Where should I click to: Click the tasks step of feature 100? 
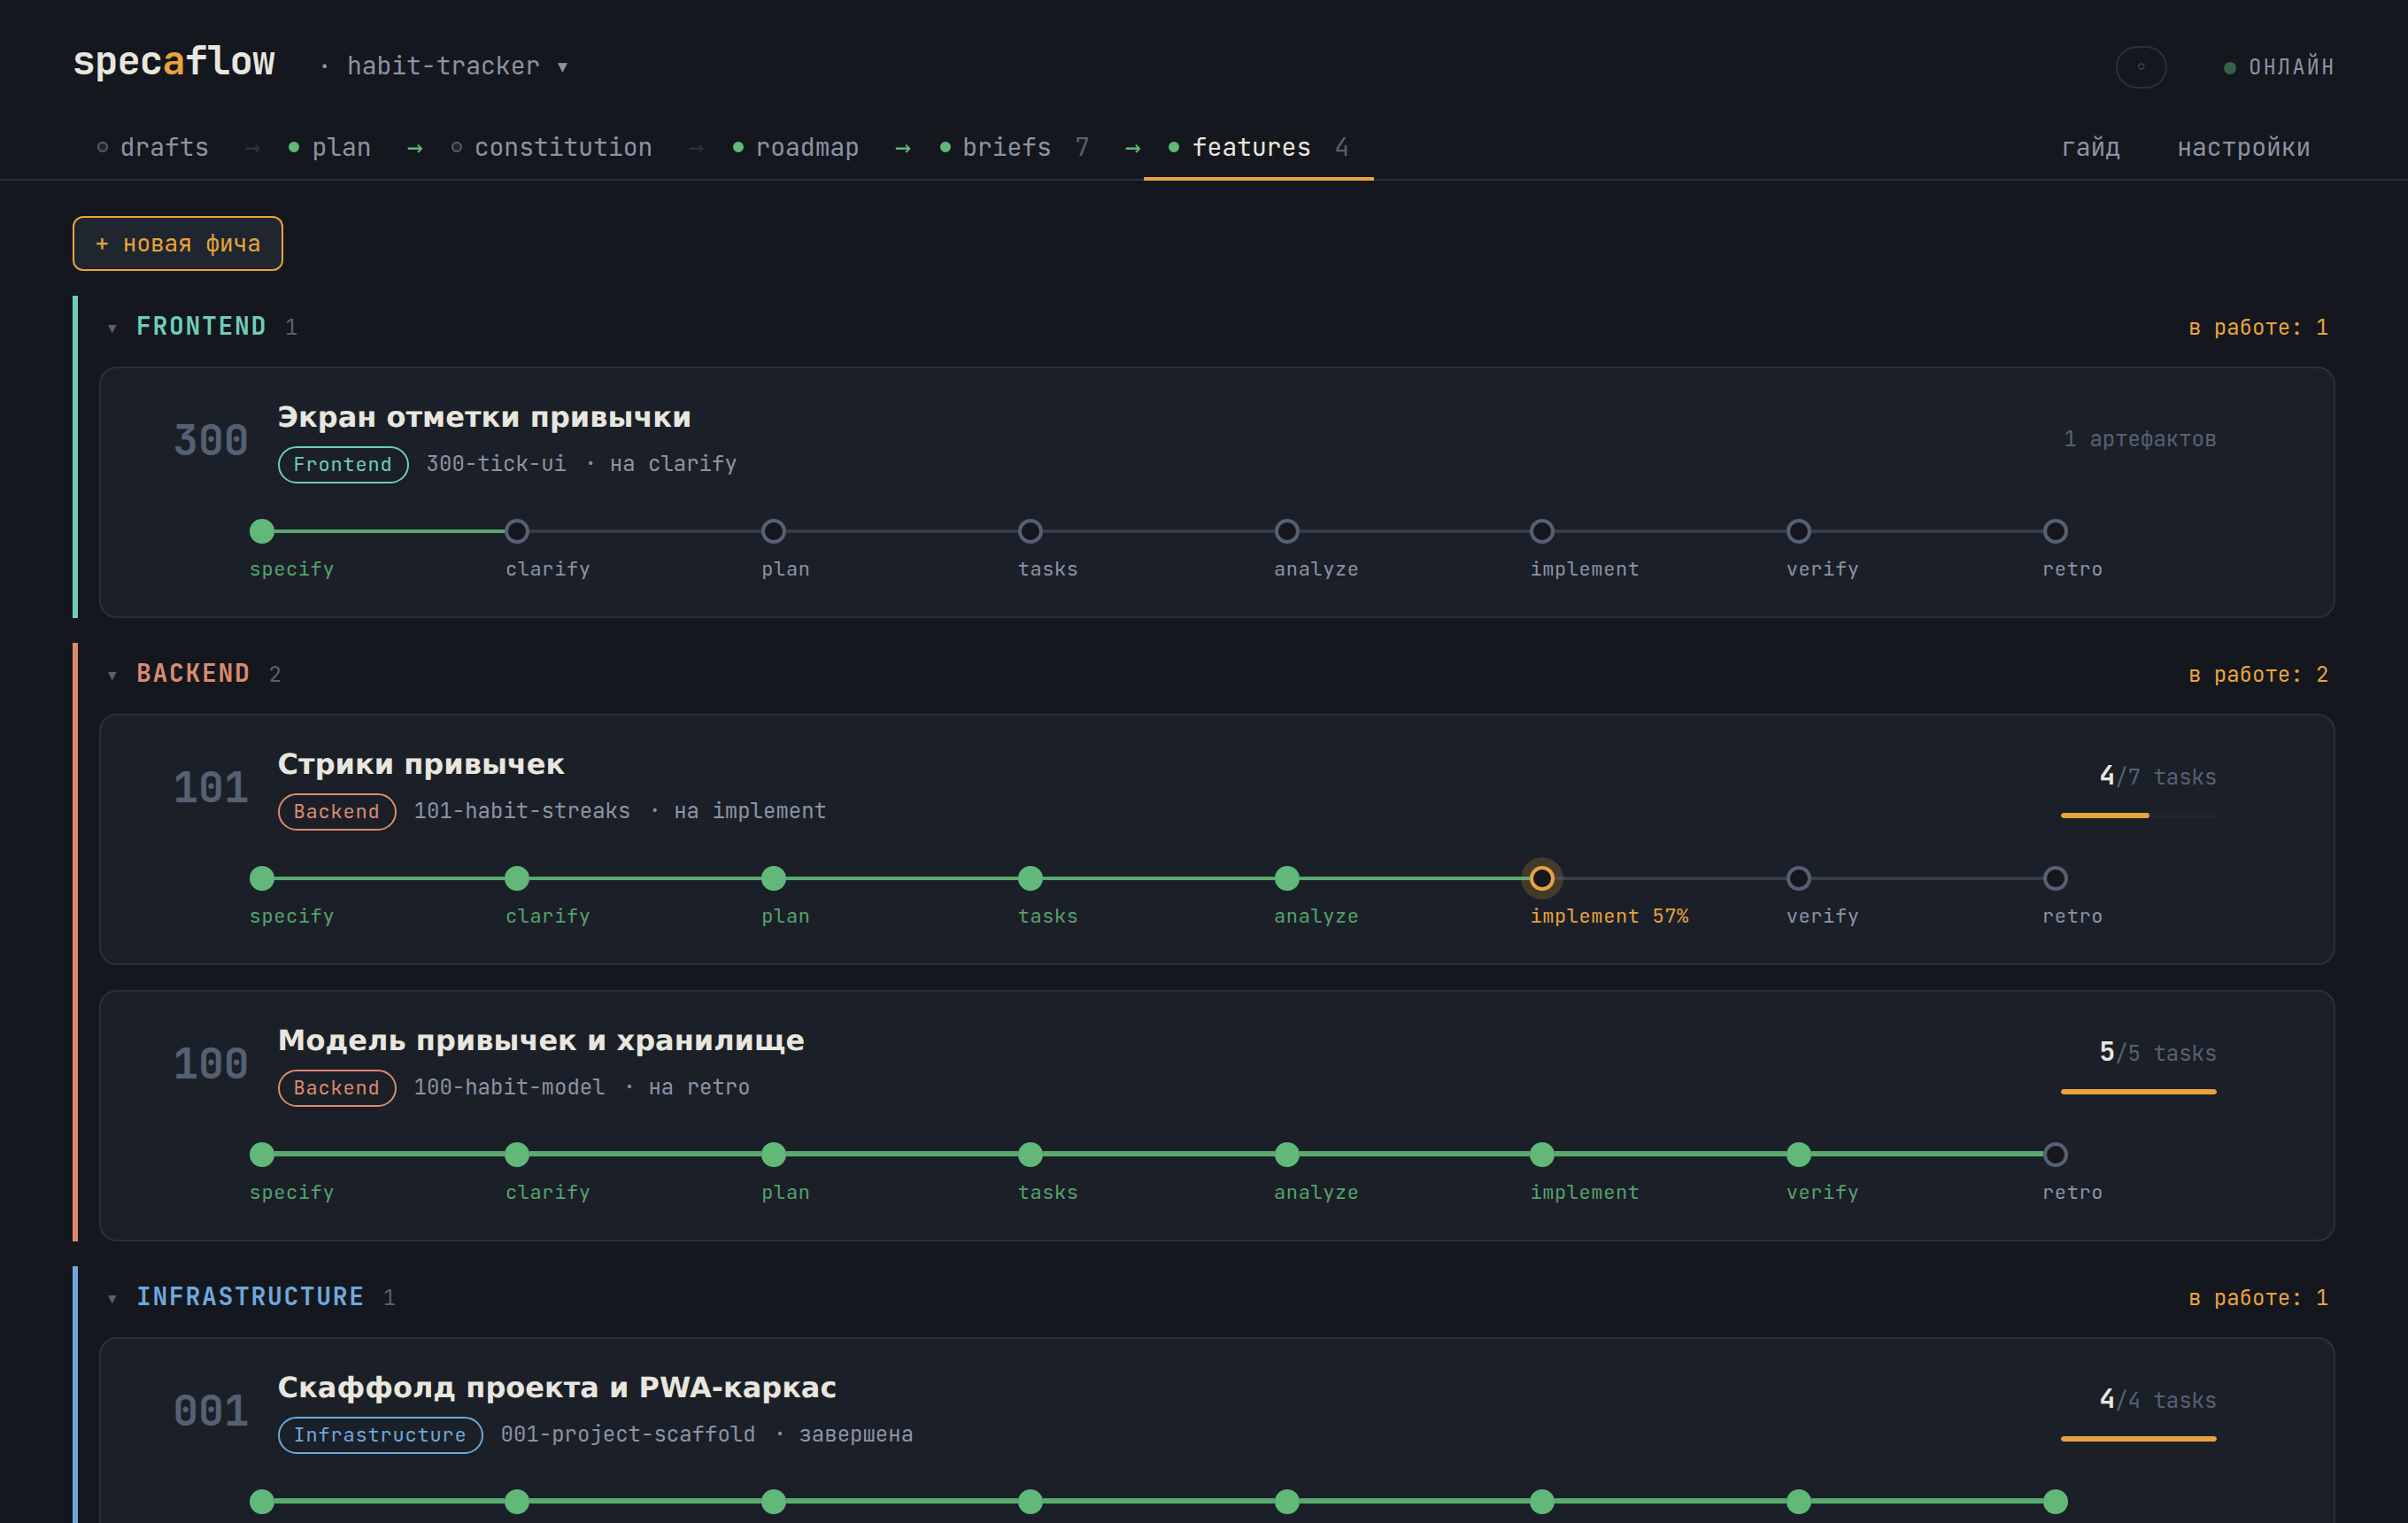[x=1030, y=1154]
